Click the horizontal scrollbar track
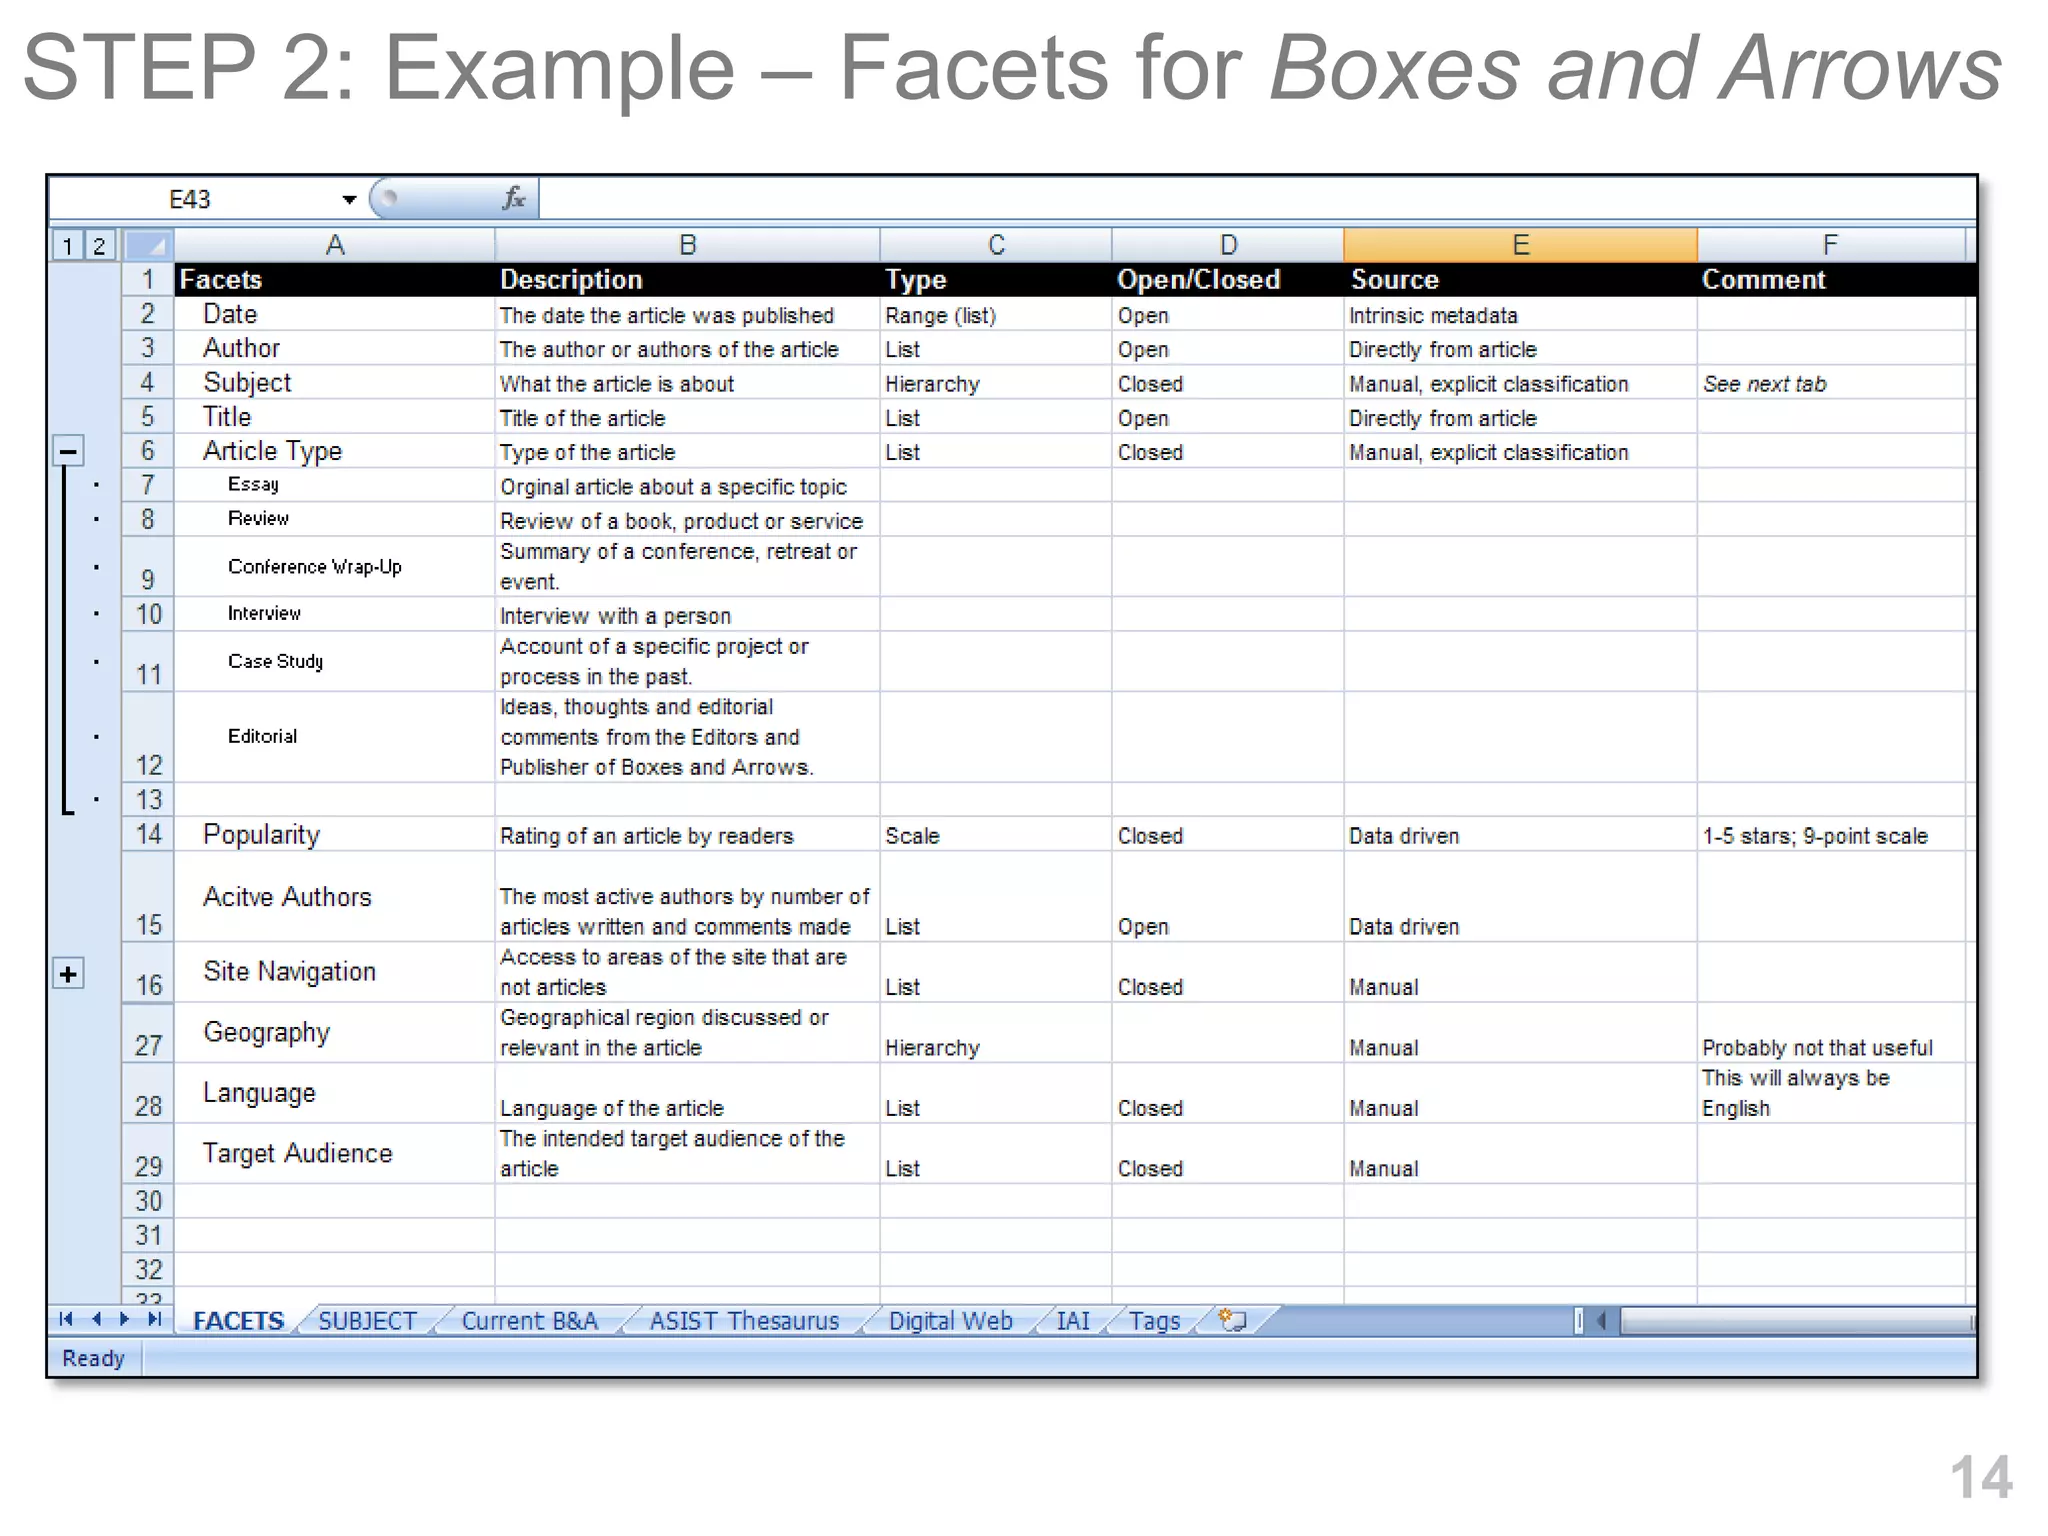 pos(1796,1321)
